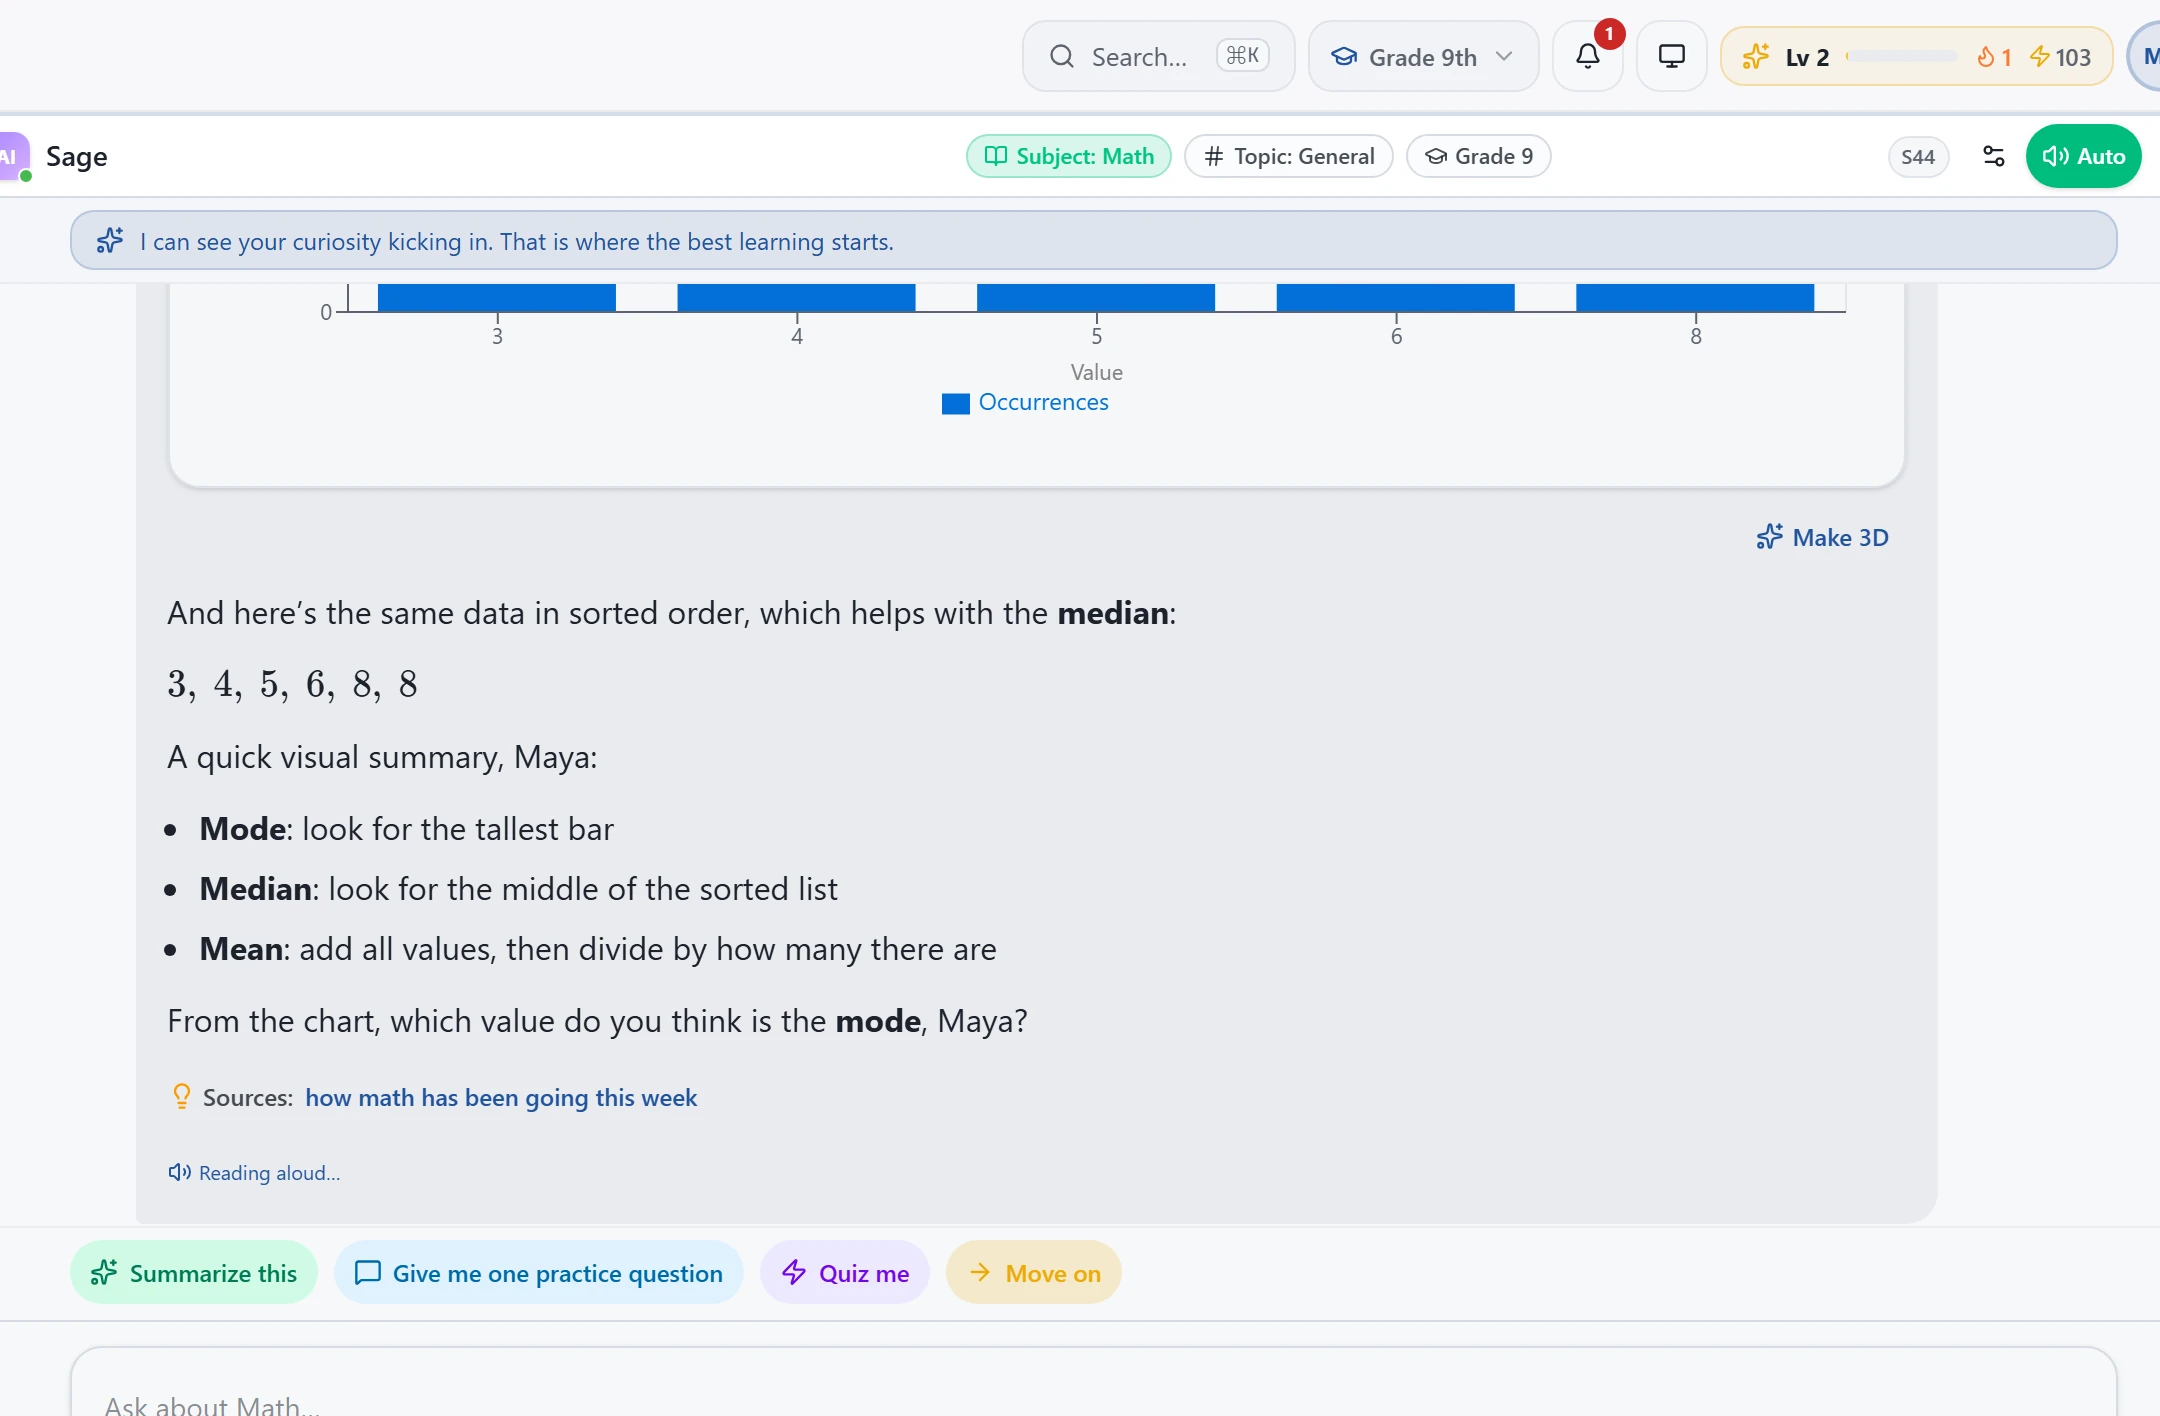Image resolution: width=2160 pixels, height=1416 pixels.
Task: Click the Median bullet text
Action: coord(518,889)
